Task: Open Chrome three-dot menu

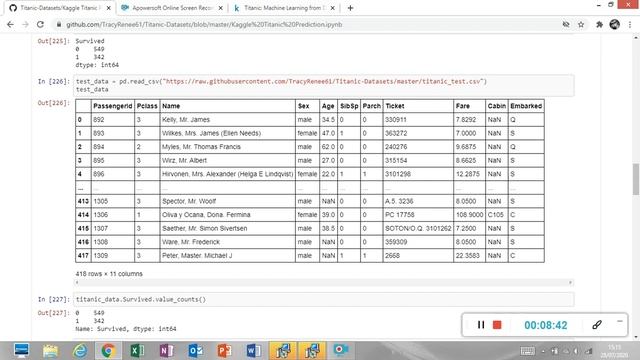Action: pos(630,24)
